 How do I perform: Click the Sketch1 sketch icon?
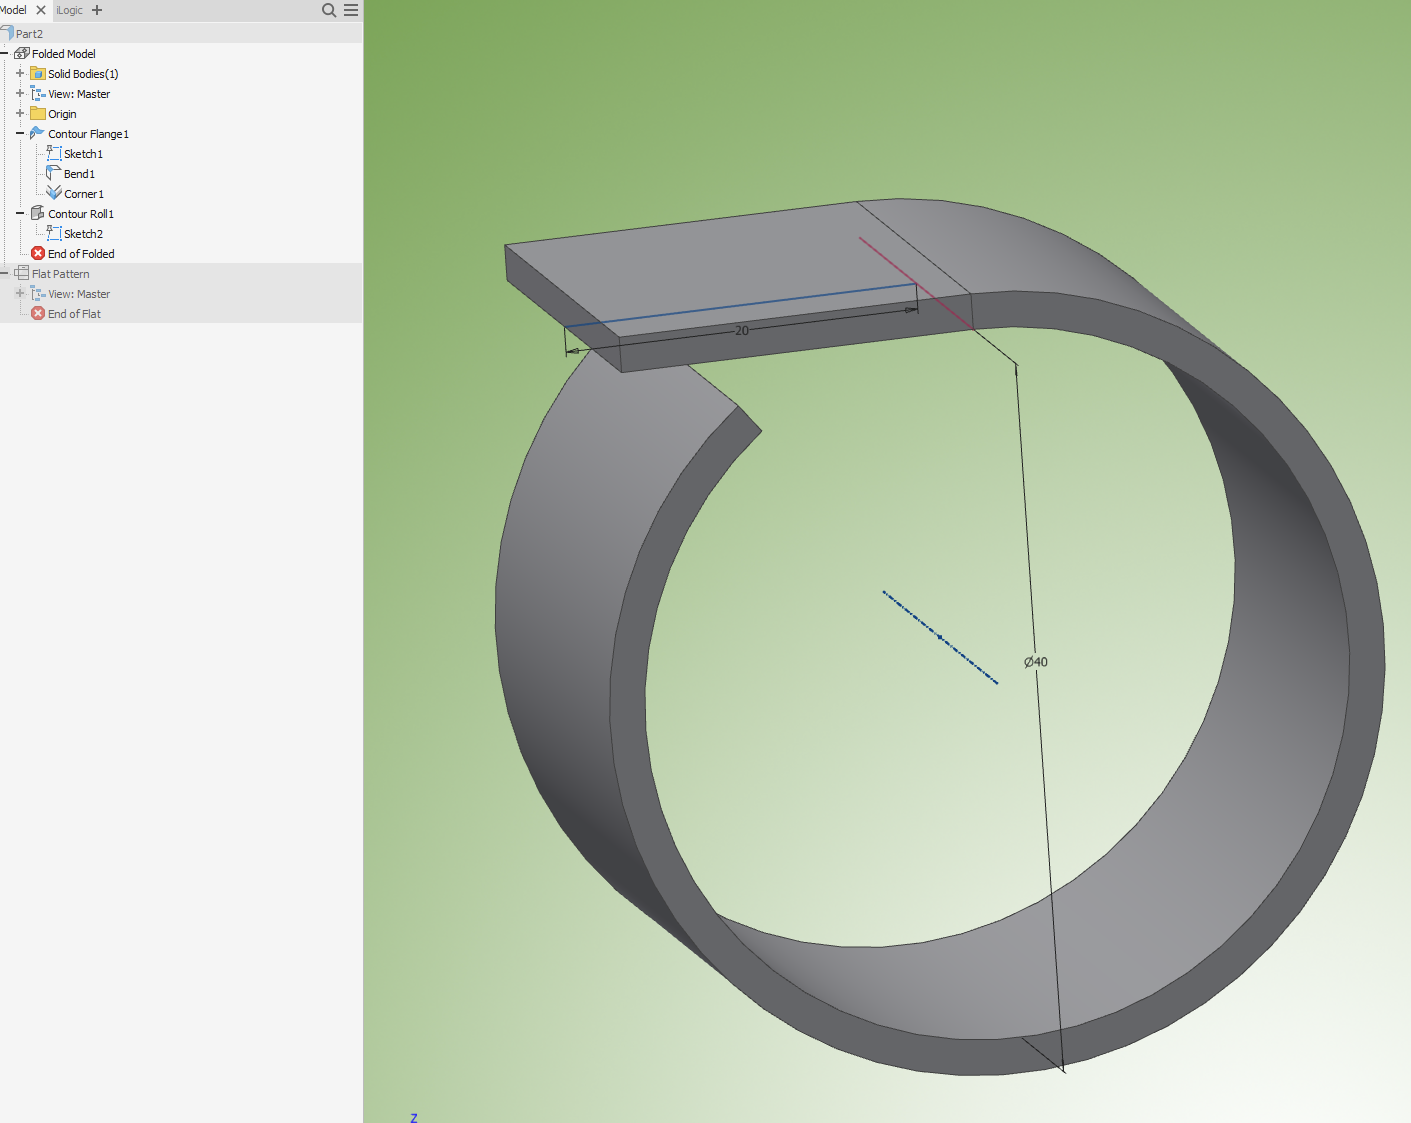pos(56,153)
